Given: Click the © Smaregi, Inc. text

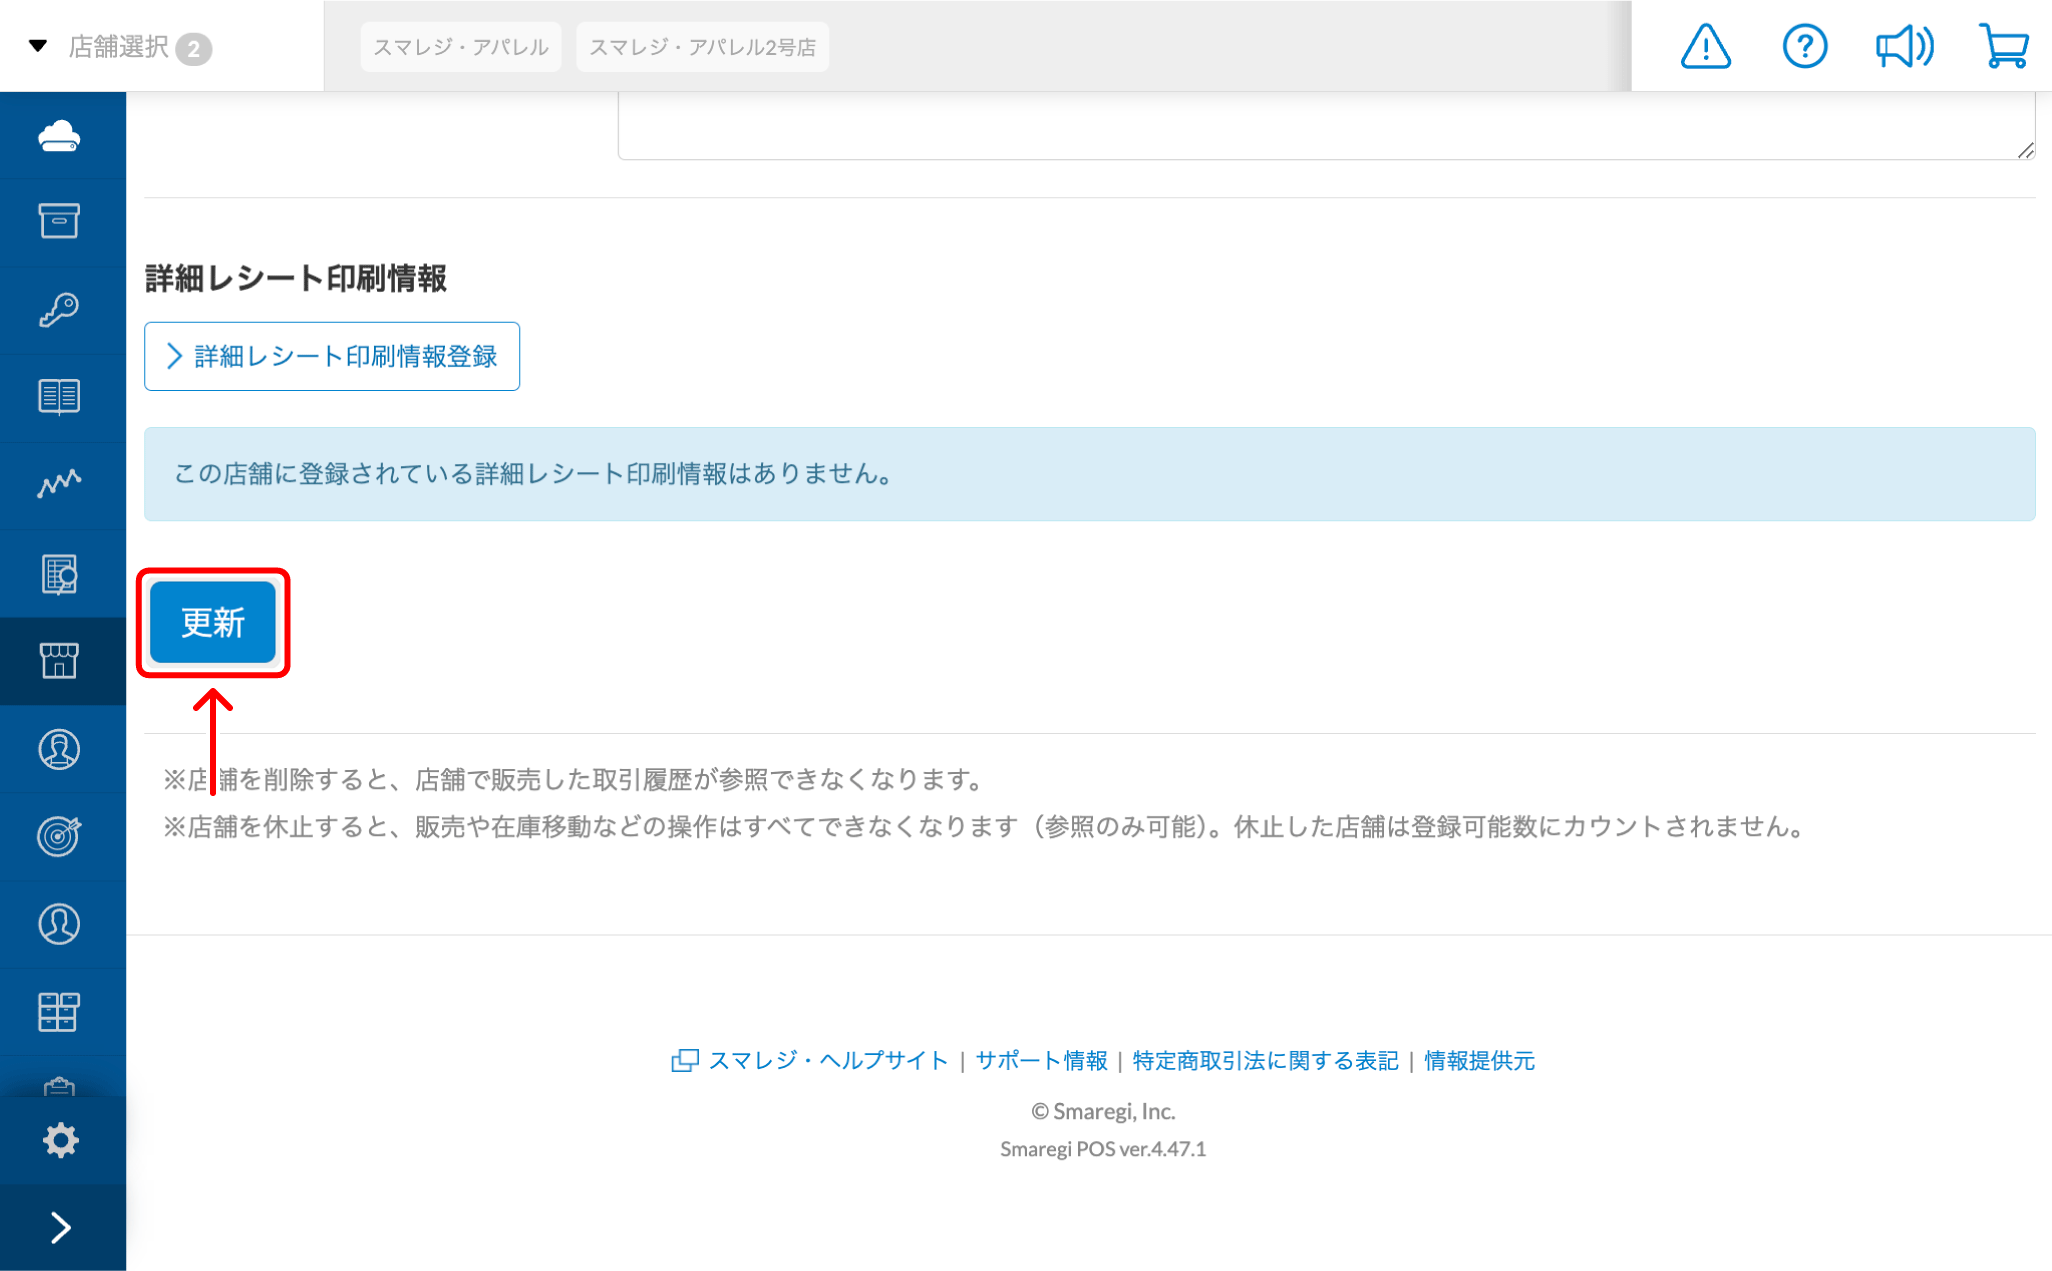Looking at the screenshot, I should [1103, 1111].
